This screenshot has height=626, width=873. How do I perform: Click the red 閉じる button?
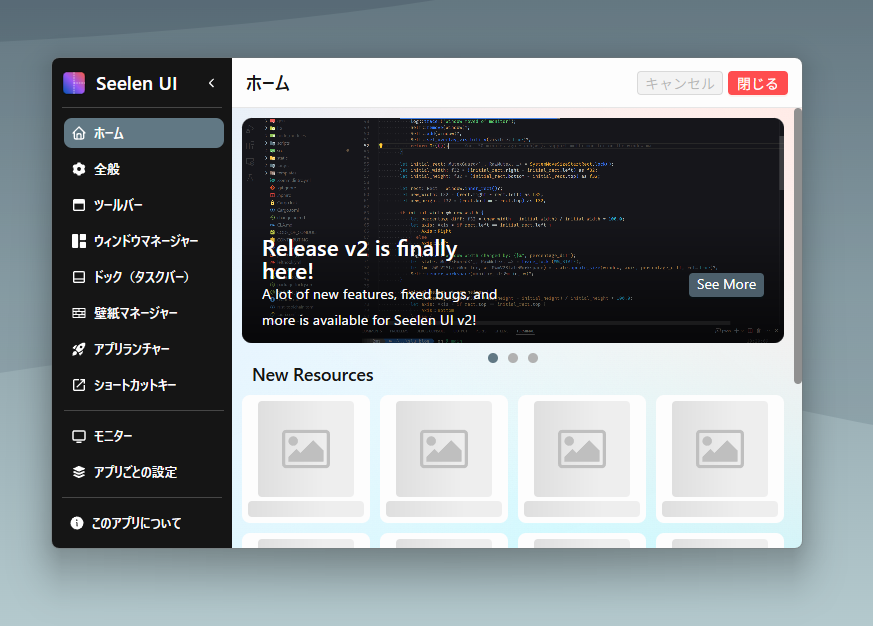pyautogui.click(x=758, y=83)
